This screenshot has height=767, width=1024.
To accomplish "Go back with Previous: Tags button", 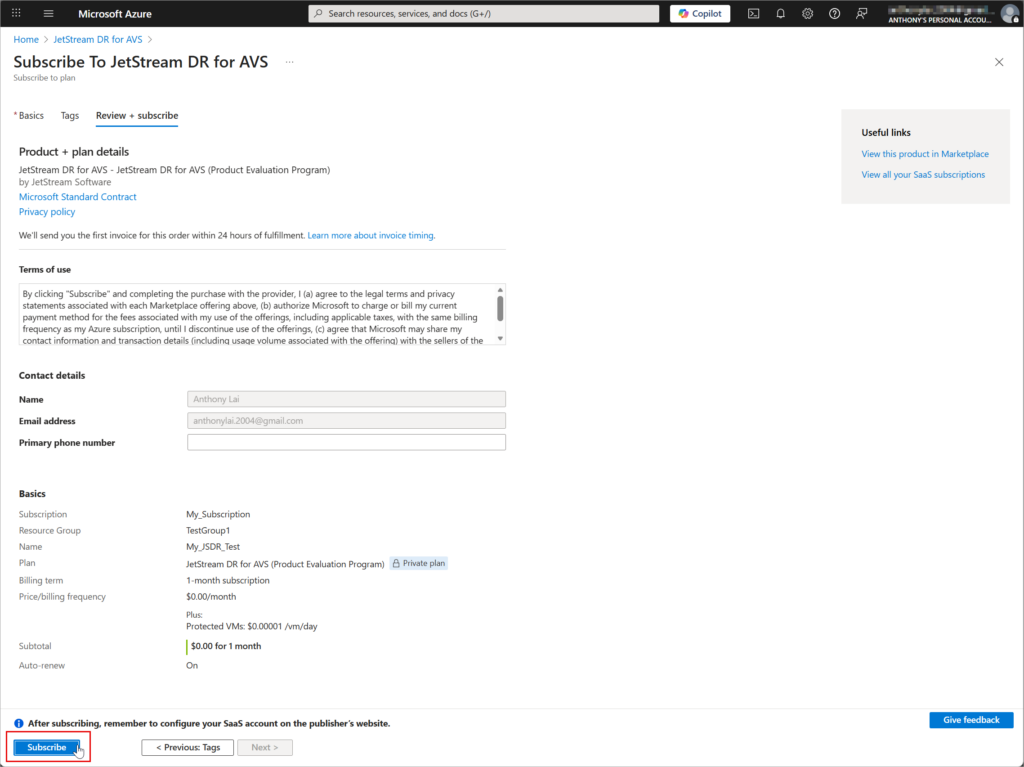I will [x=188, y=747].
